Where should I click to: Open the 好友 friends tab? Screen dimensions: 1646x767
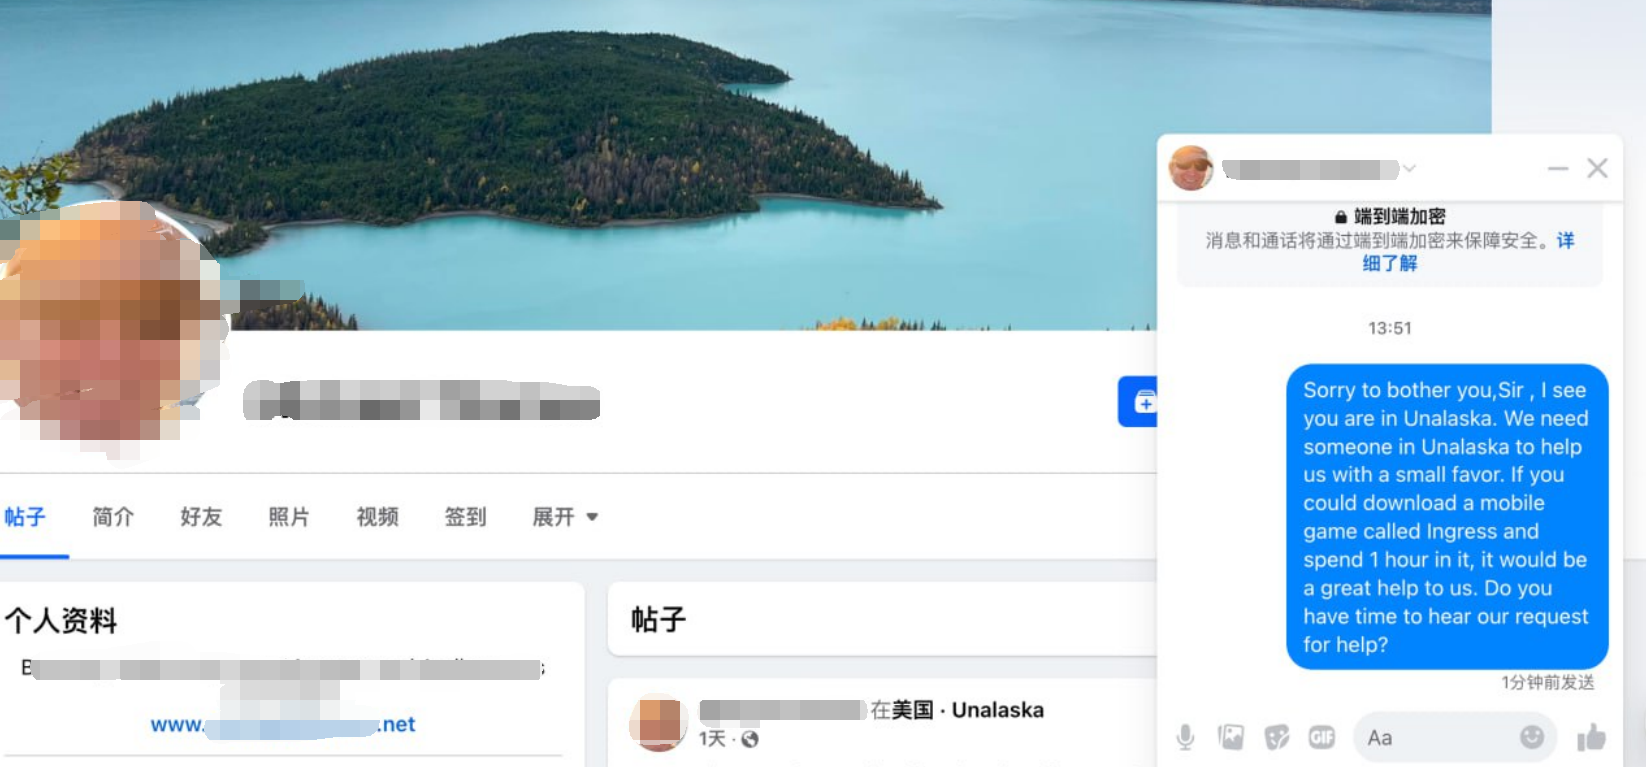point(201,517)
